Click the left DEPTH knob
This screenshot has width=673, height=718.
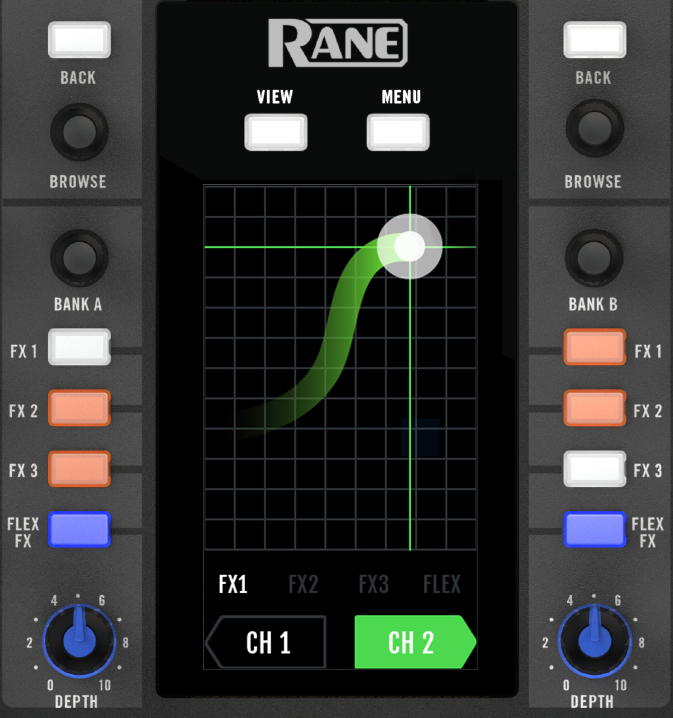point(79,641)
